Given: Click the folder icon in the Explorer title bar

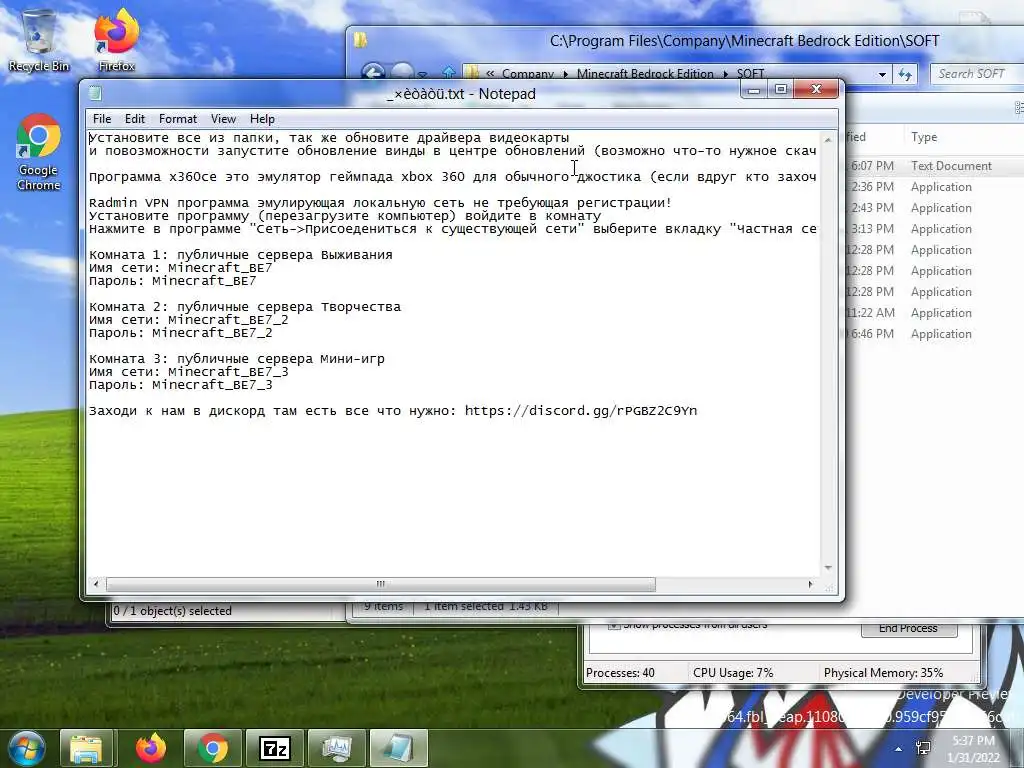Looking at the screenshot, I should tap(360, 40).
